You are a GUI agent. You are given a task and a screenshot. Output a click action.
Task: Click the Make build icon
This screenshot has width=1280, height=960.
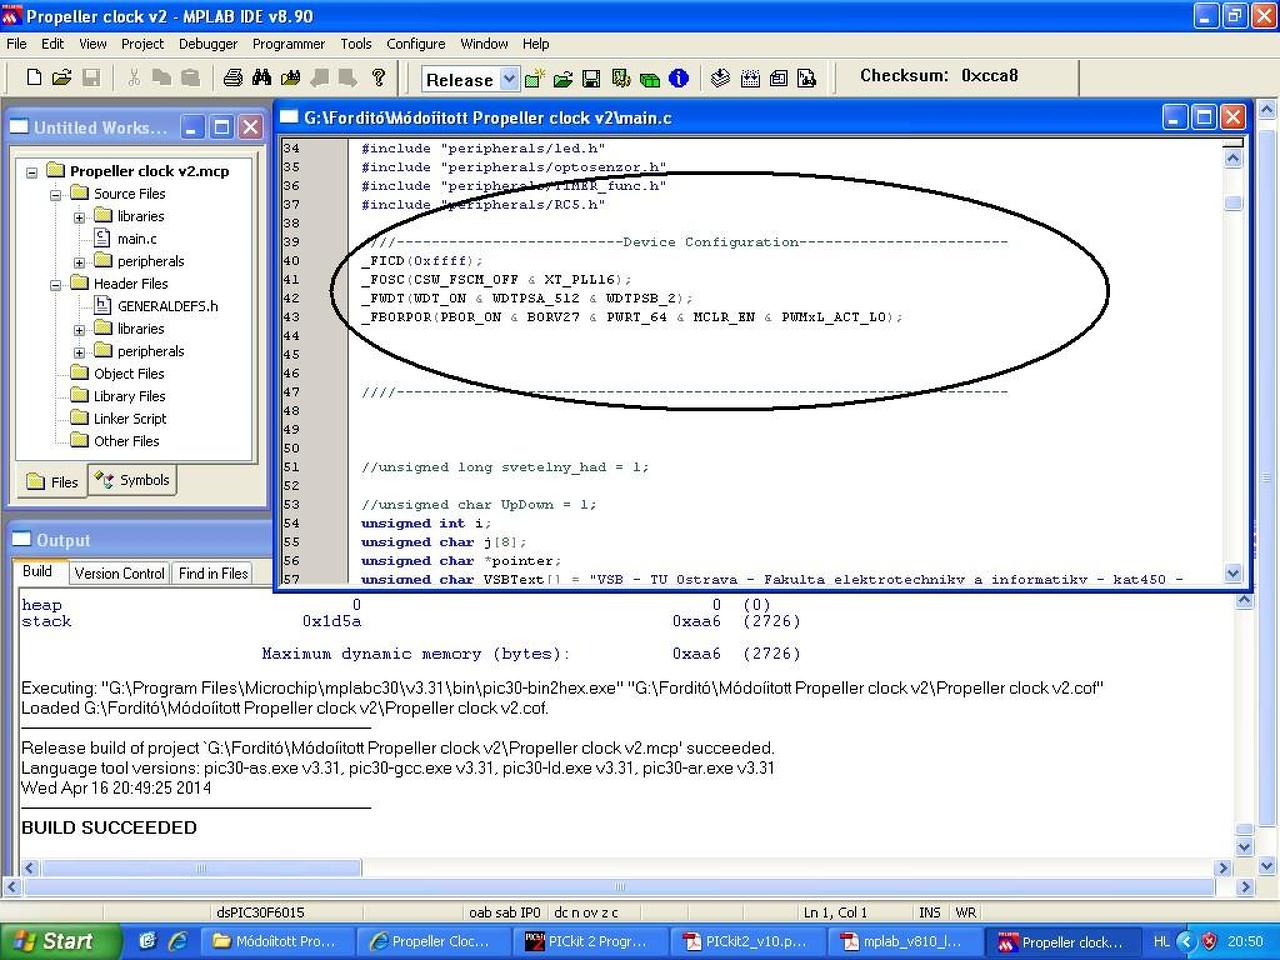720,78
